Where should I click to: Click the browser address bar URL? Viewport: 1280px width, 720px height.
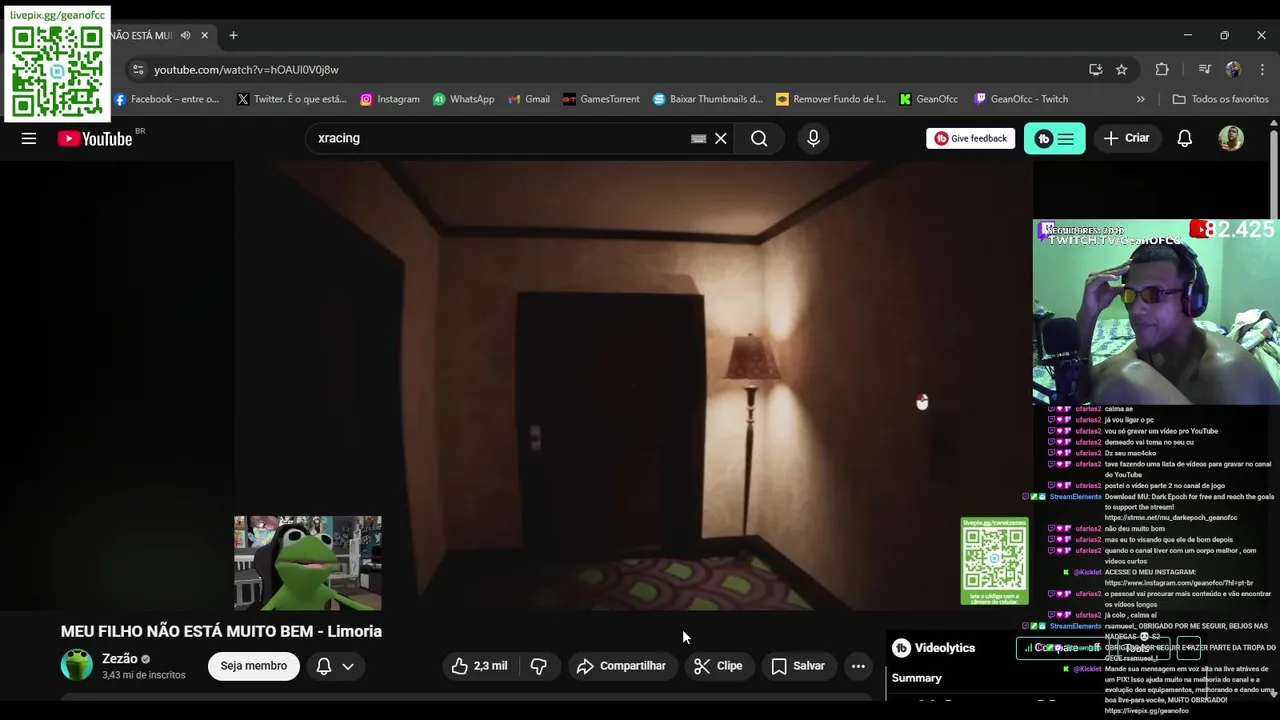[246, 69]
